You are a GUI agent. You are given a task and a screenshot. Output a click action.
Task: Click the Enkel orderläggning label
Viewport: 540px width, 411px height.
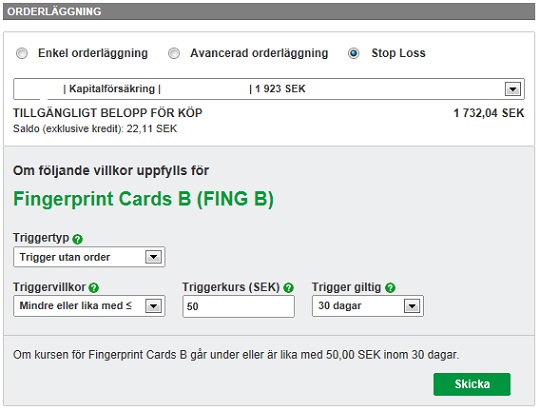click(93, 53)
